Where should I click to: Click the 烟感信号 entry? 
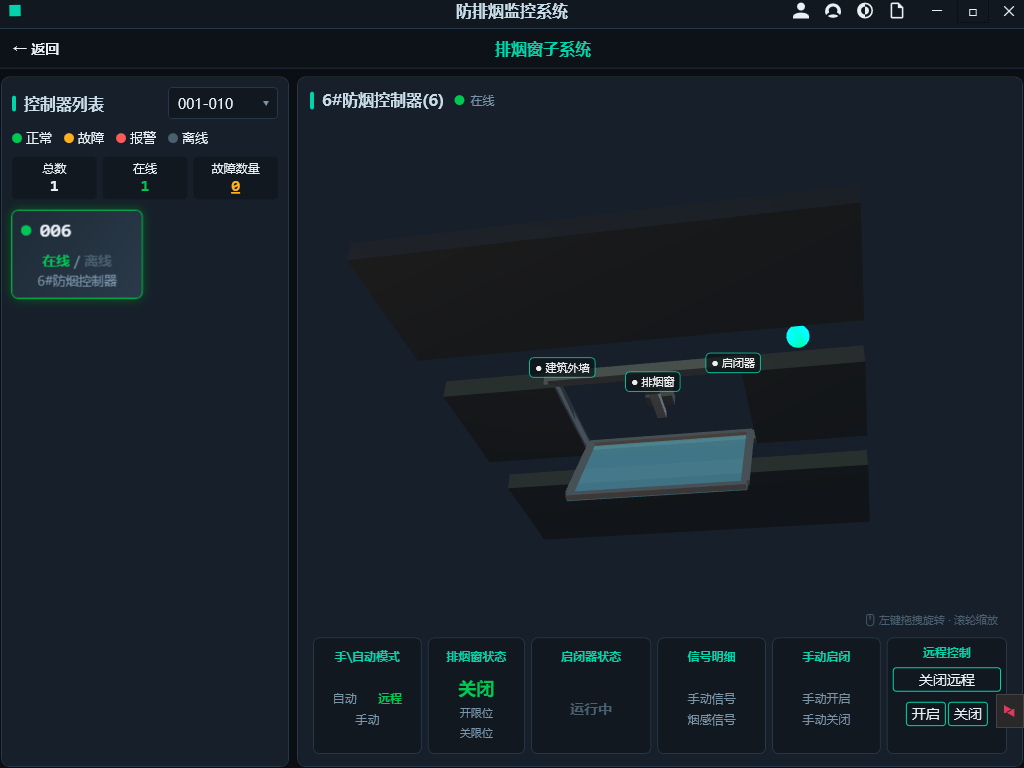click(x=711, y=720)
